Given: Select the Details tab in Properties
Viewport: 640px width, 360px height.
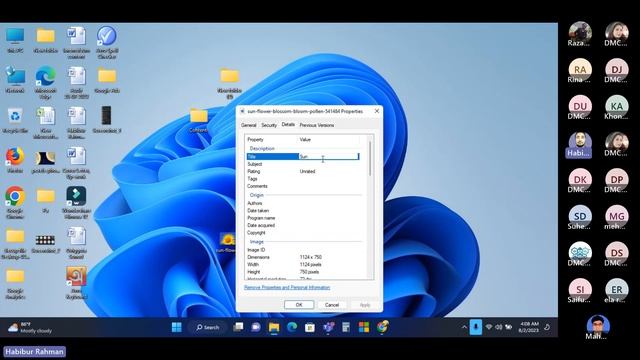Looking at the screenshot, I should [288, 124].
